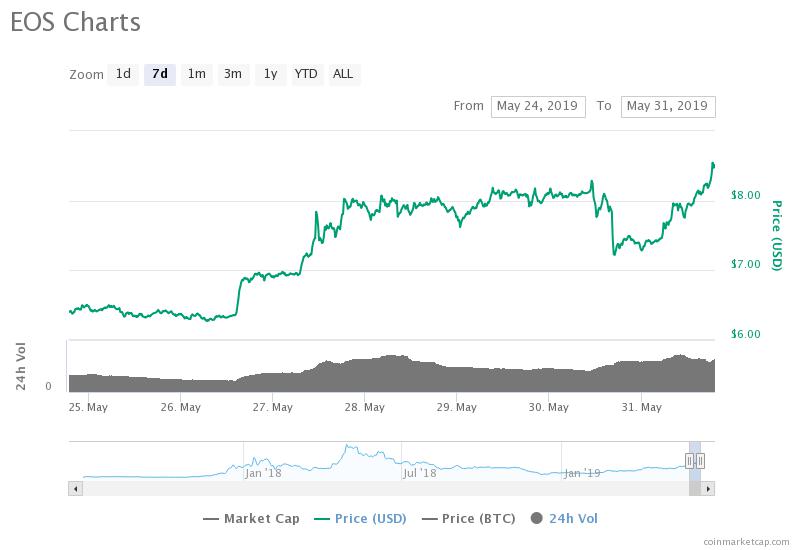Click the Jul '18 navigator label
The width and height of the screenshot is (800, 550).
click(420, 473)
